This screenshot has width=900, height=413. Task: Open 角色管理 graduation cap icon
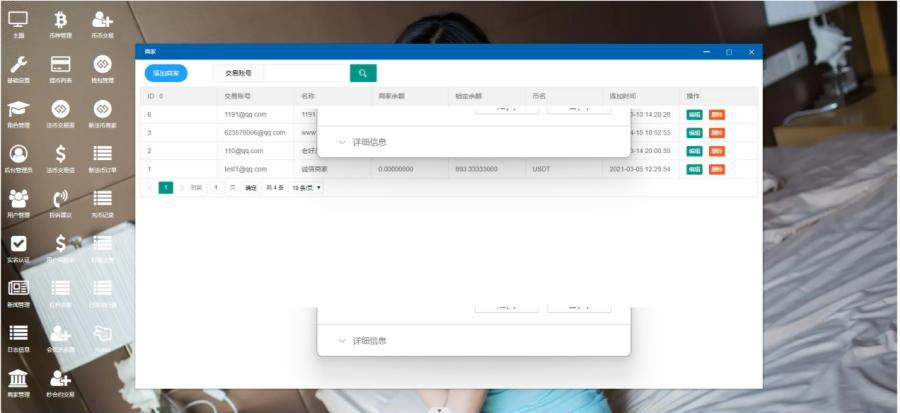tap(18, 110)
